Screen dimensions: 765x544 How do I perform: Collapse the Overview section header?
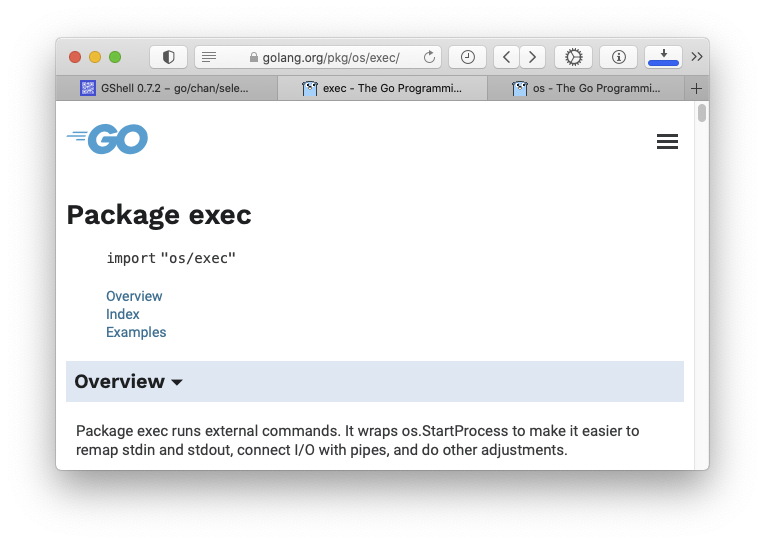click(x=128, y=382)
